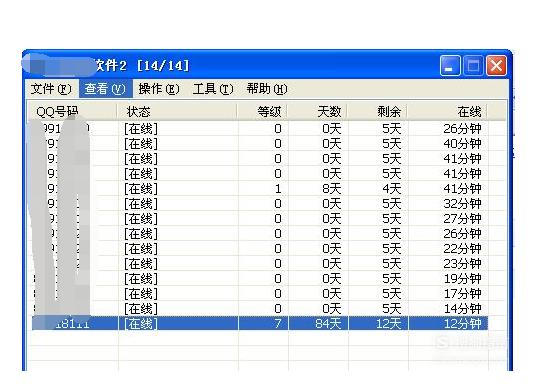The width and height of the screenshot is (533, 389).
Task: Click the 4天 remaining cell
Action: (x=392, y=189)
